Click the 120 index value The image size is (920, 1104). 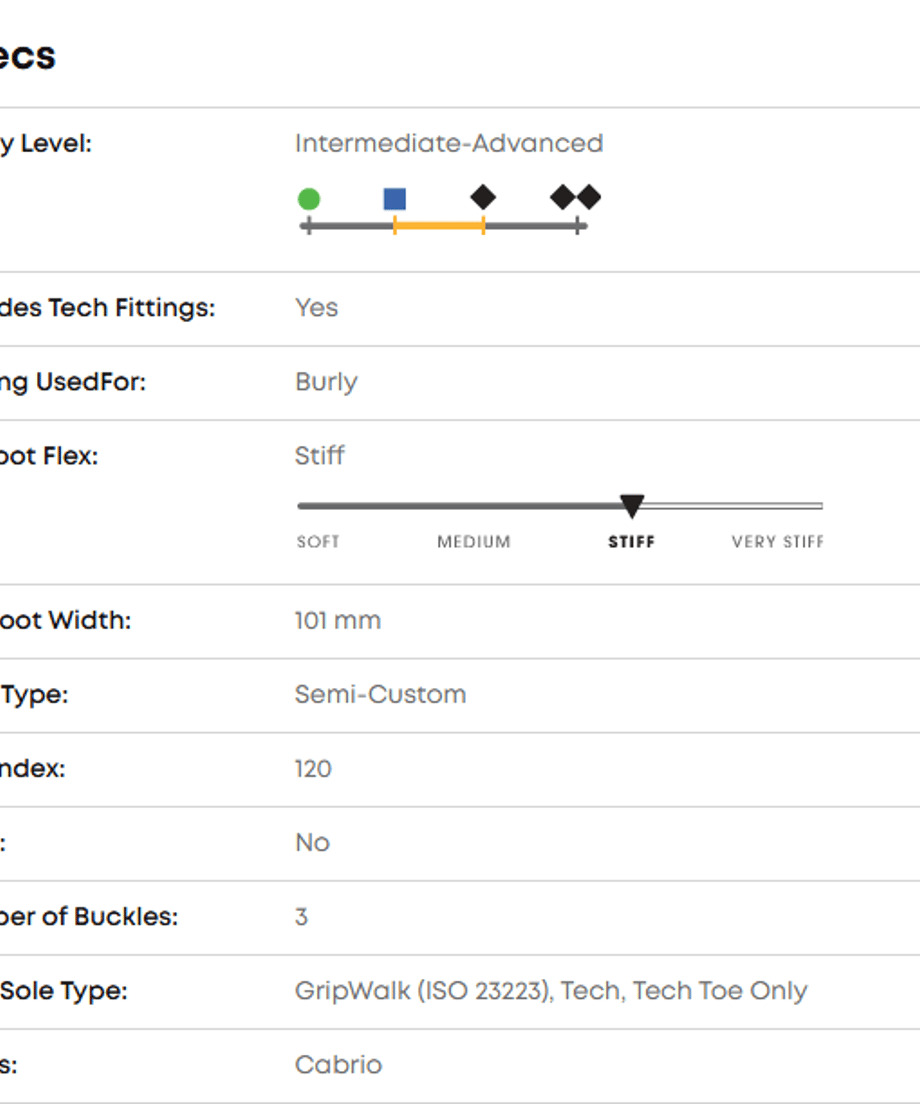pos(313,769)
